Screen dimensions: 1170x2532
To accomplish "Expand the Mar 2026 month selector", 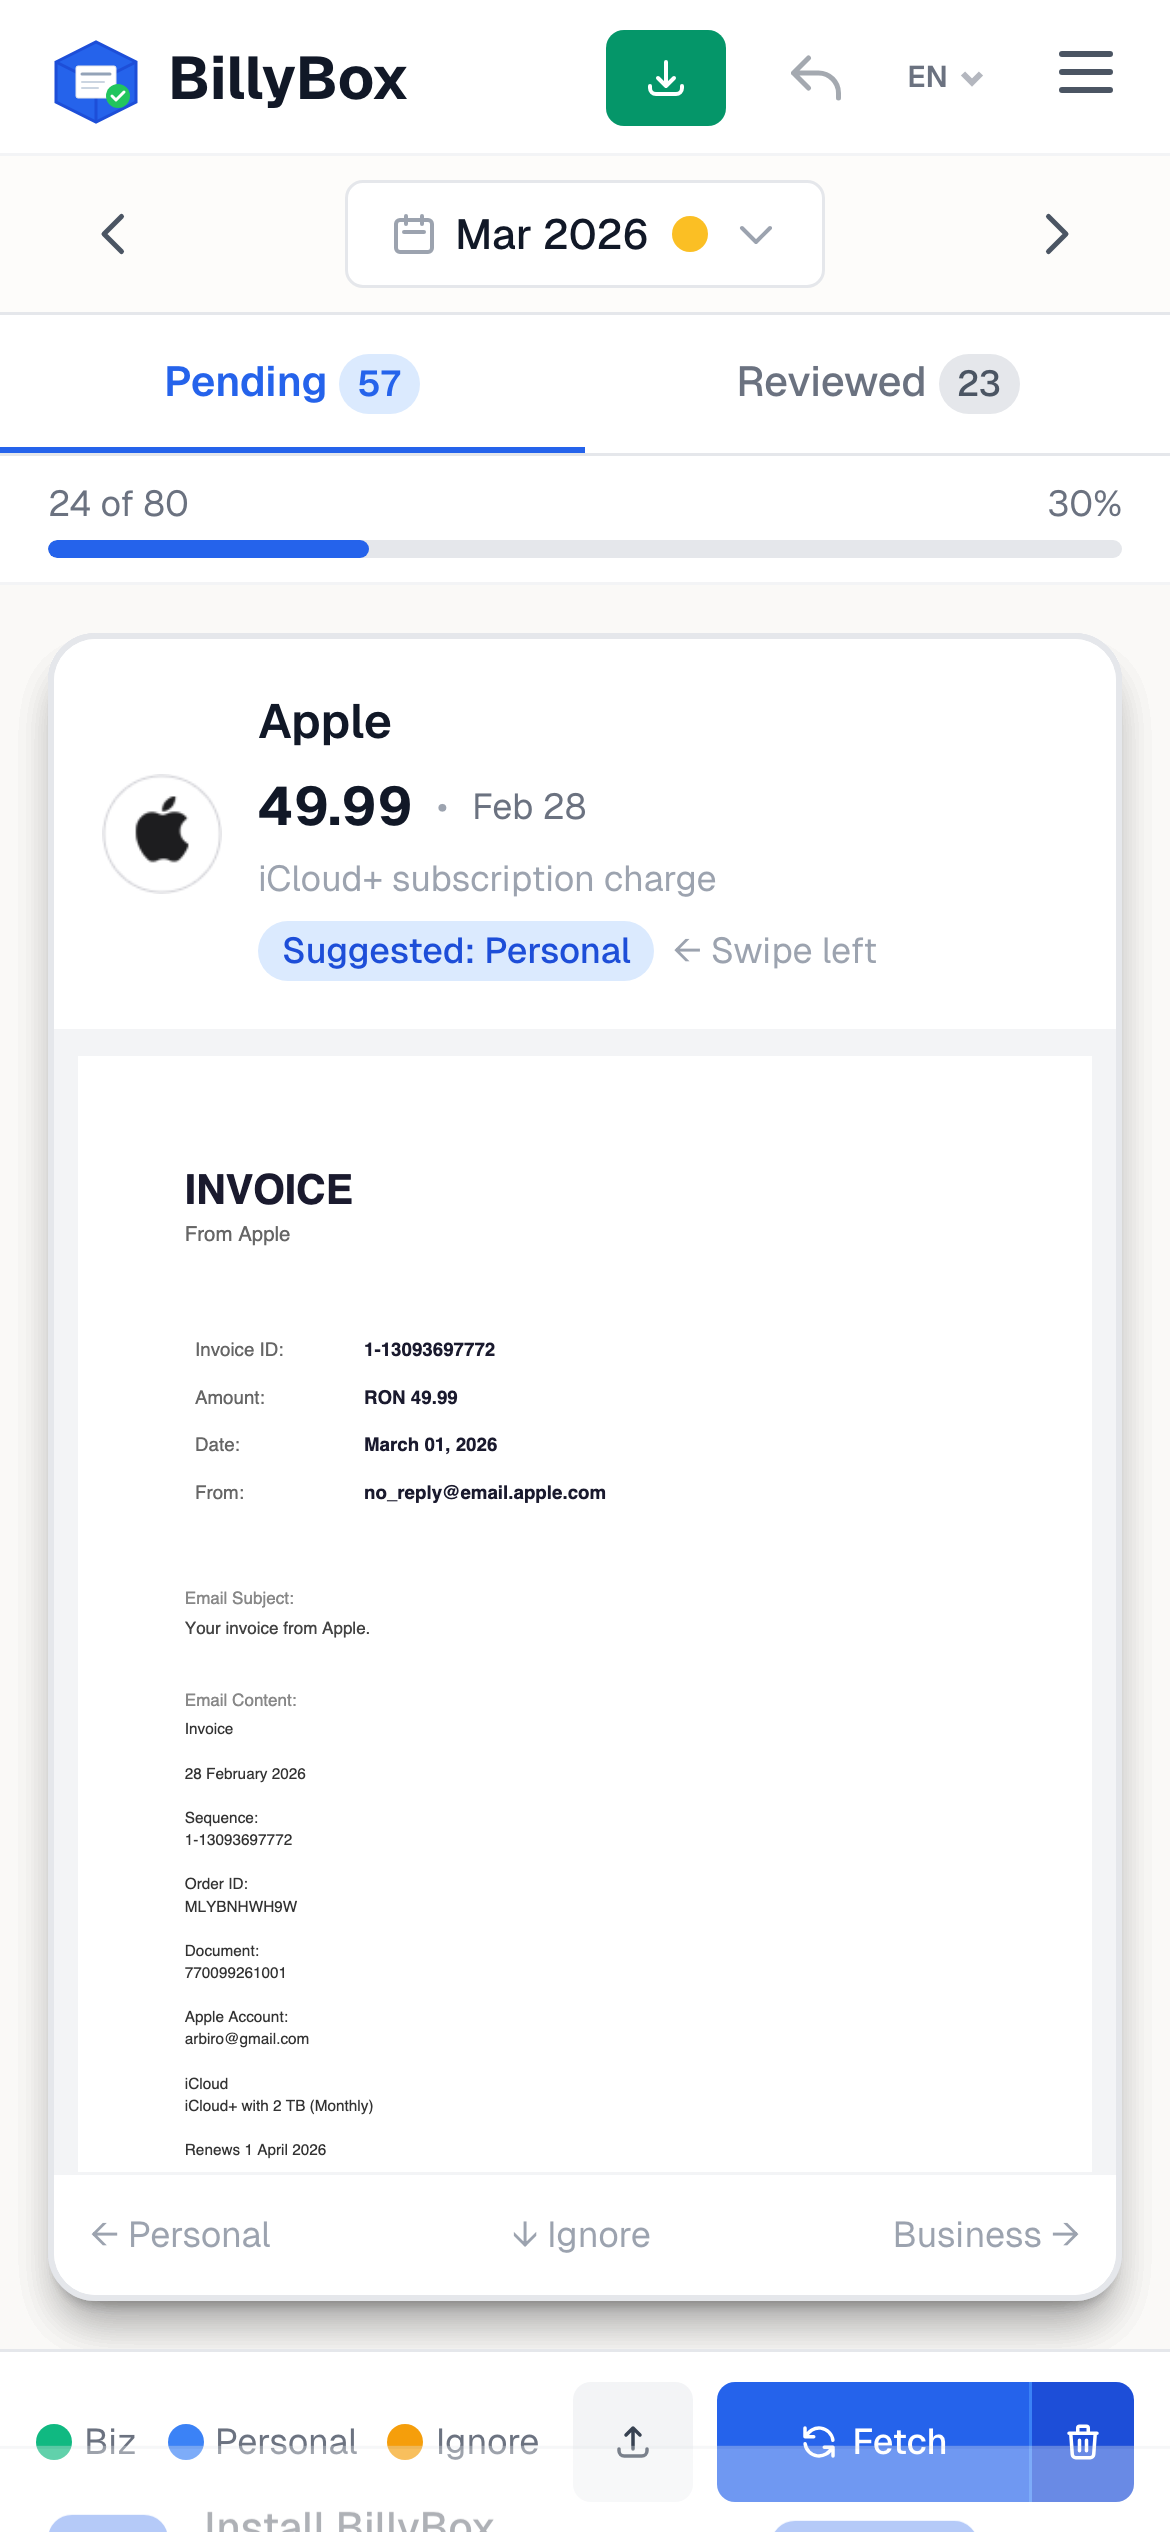I will tap(756, 233).
